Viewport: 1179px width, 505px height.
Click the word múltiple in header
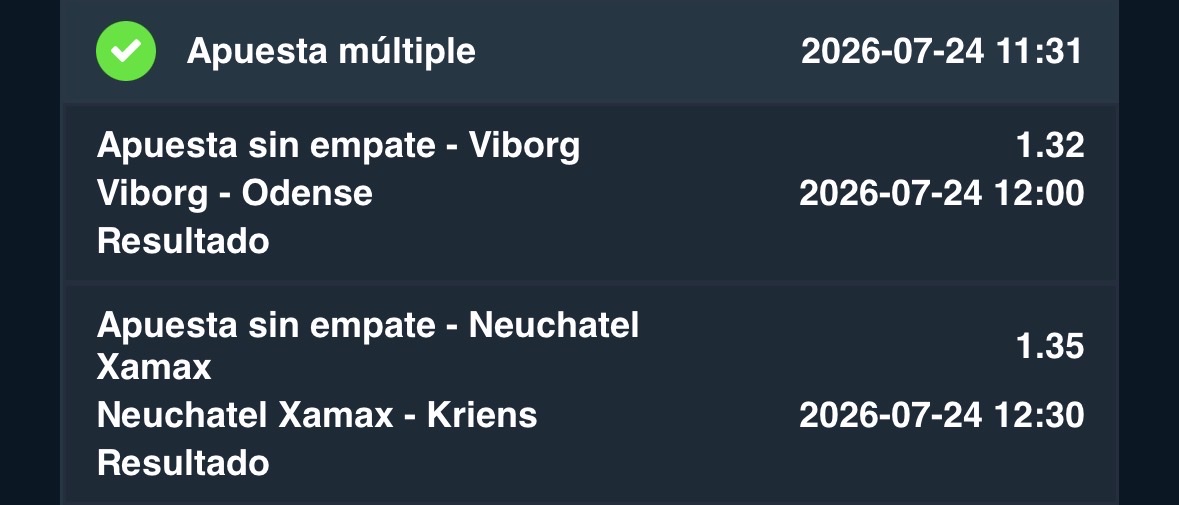407,52
